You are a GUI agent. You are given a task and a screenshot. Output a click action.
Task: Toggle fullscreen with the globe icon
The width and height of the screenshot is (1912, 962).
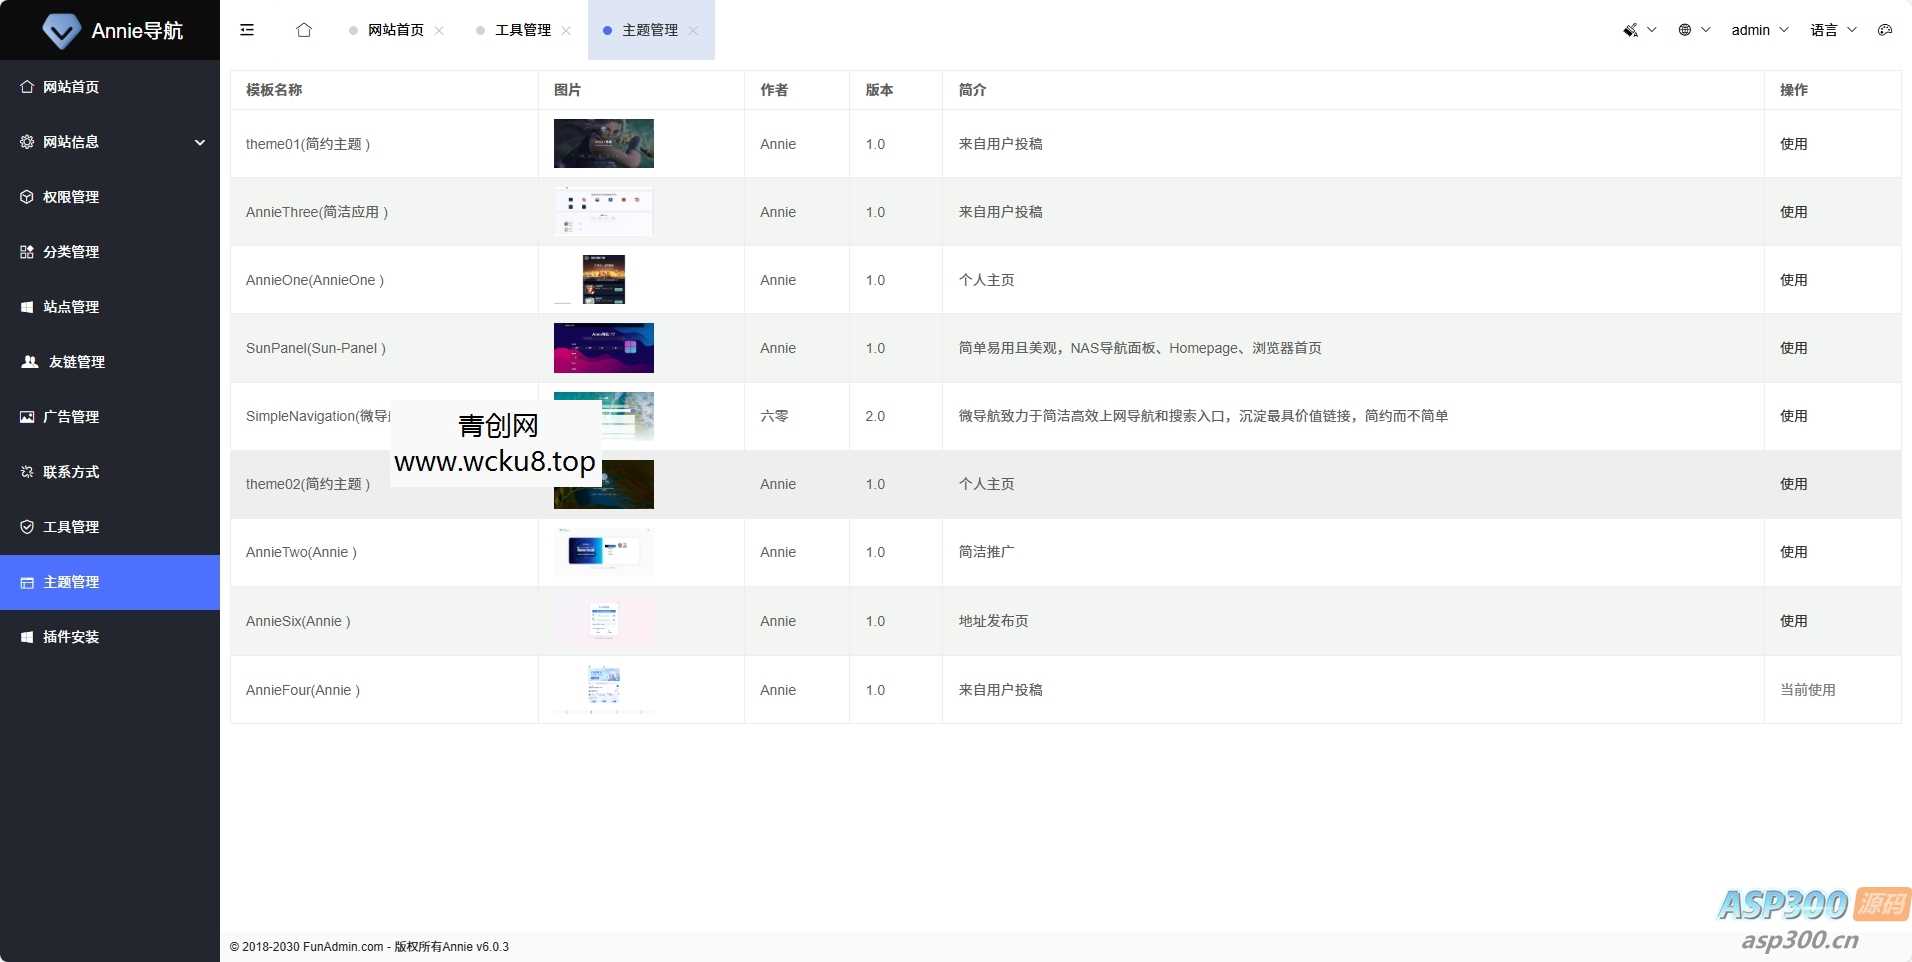coord(1686,30)
